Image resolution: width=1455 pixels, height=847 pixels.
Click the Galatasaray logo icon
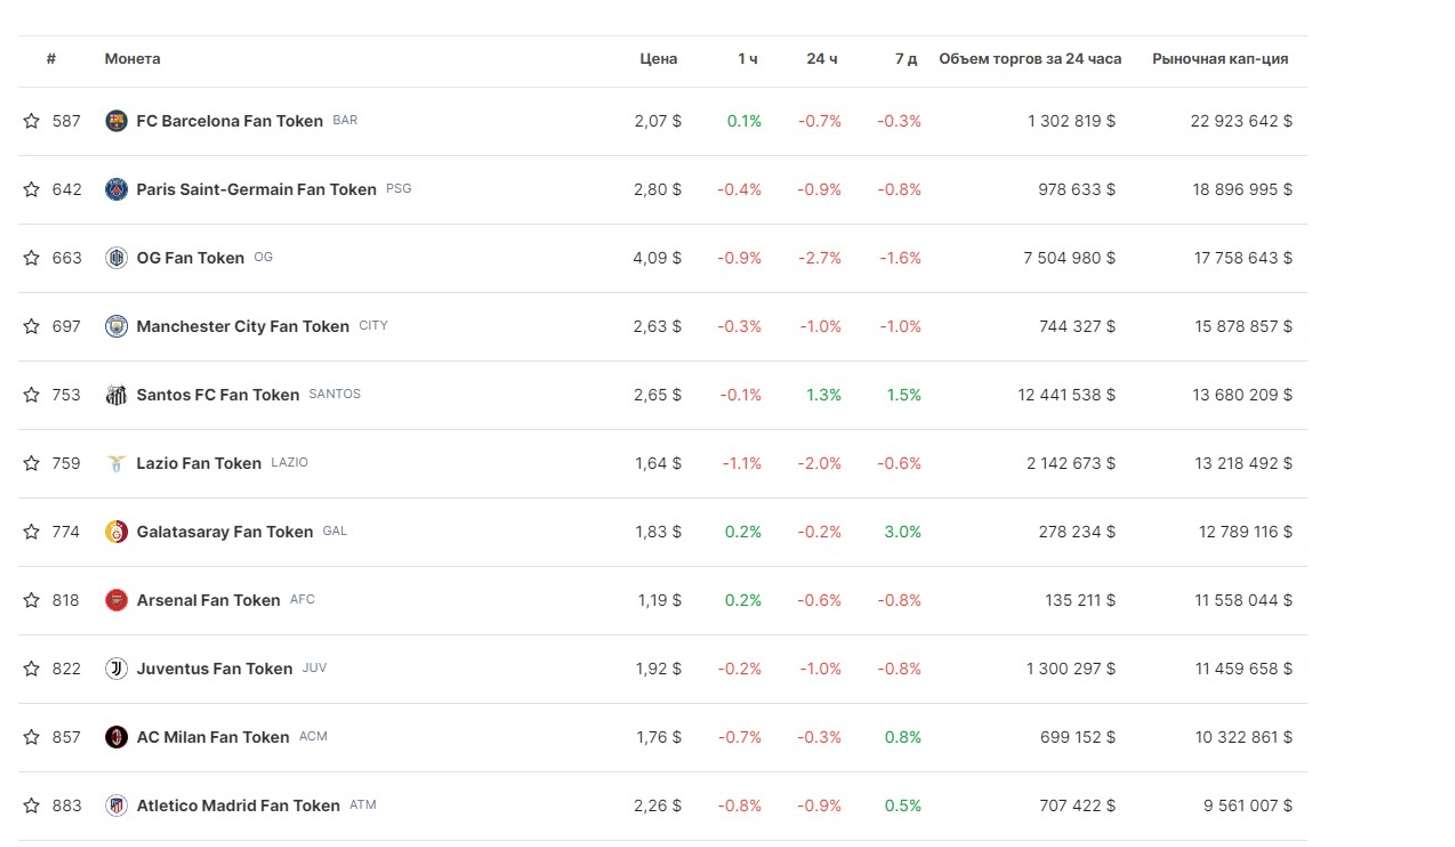[x=116, y=532]
